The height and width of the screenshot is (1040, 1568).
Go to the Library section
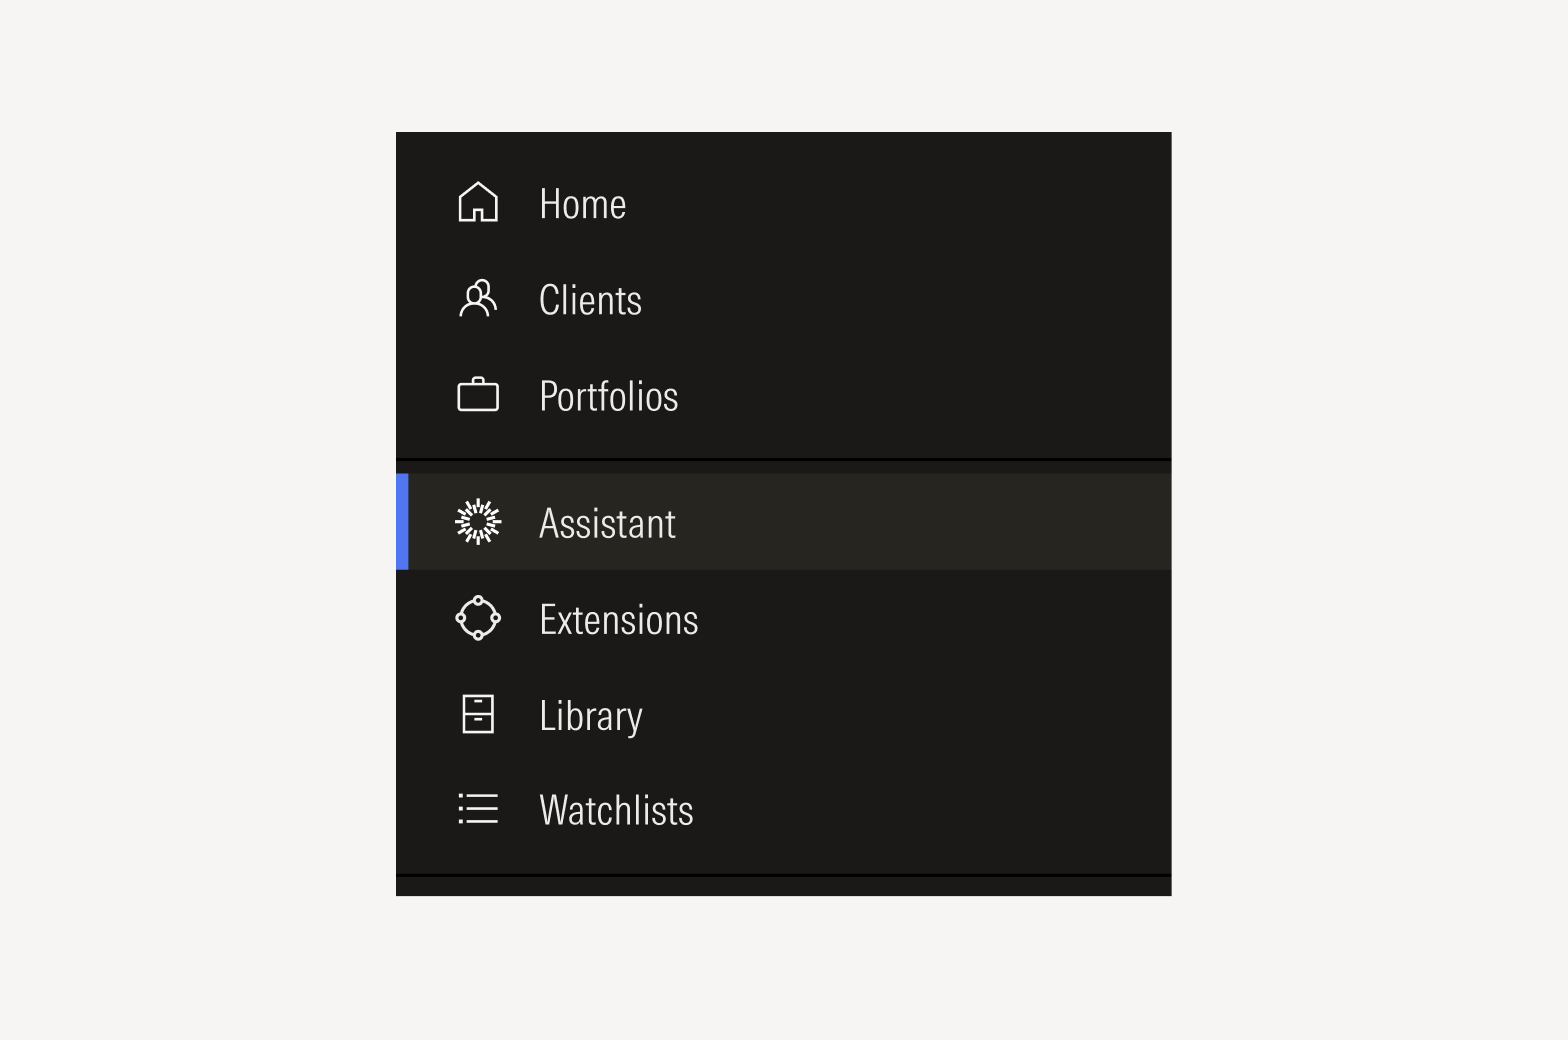tap(591, 714)
